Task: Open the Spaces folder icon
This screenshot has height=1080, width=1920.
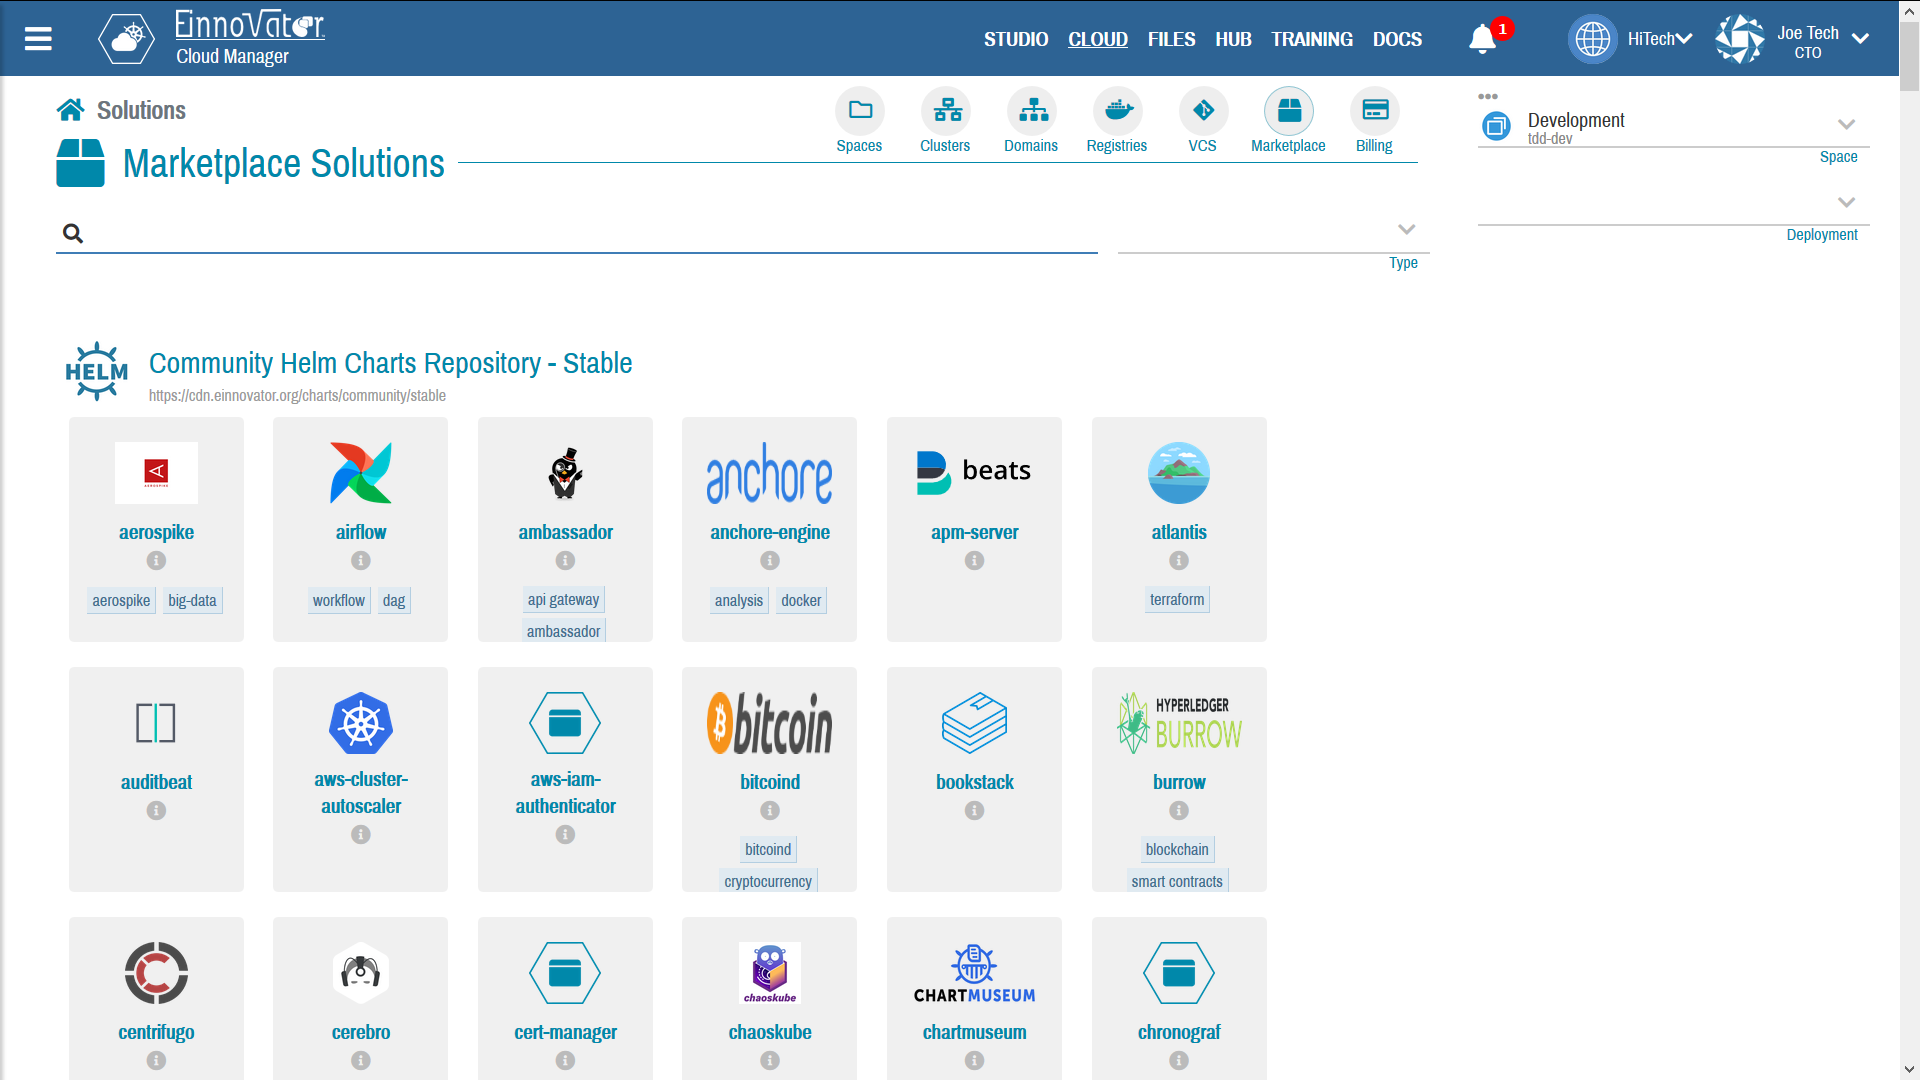Action: coord(860,110)
